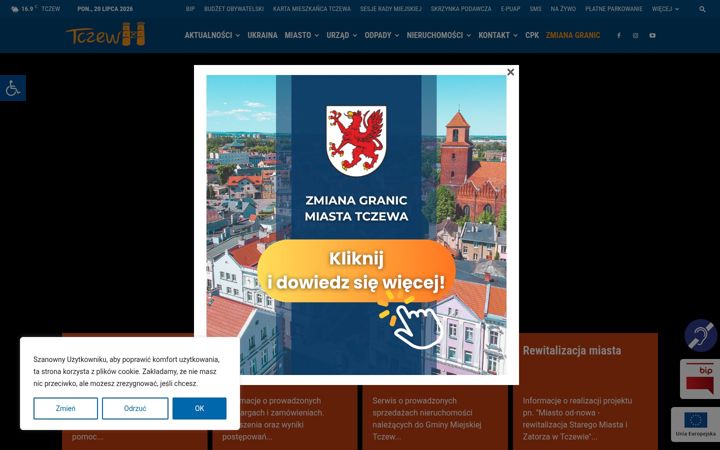Open the YouTube social icon
Screen dimensions: 720x450
pos(652,35)
